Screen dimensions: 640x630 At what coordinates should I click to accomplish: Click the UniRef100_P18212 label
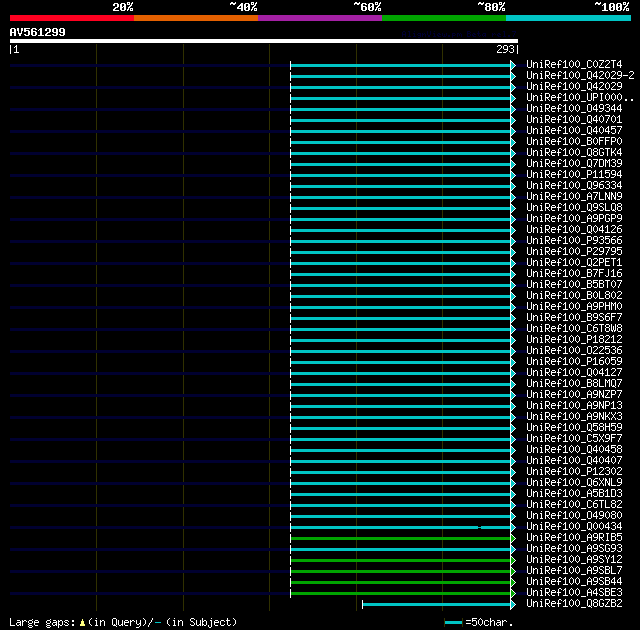(574, 340)
